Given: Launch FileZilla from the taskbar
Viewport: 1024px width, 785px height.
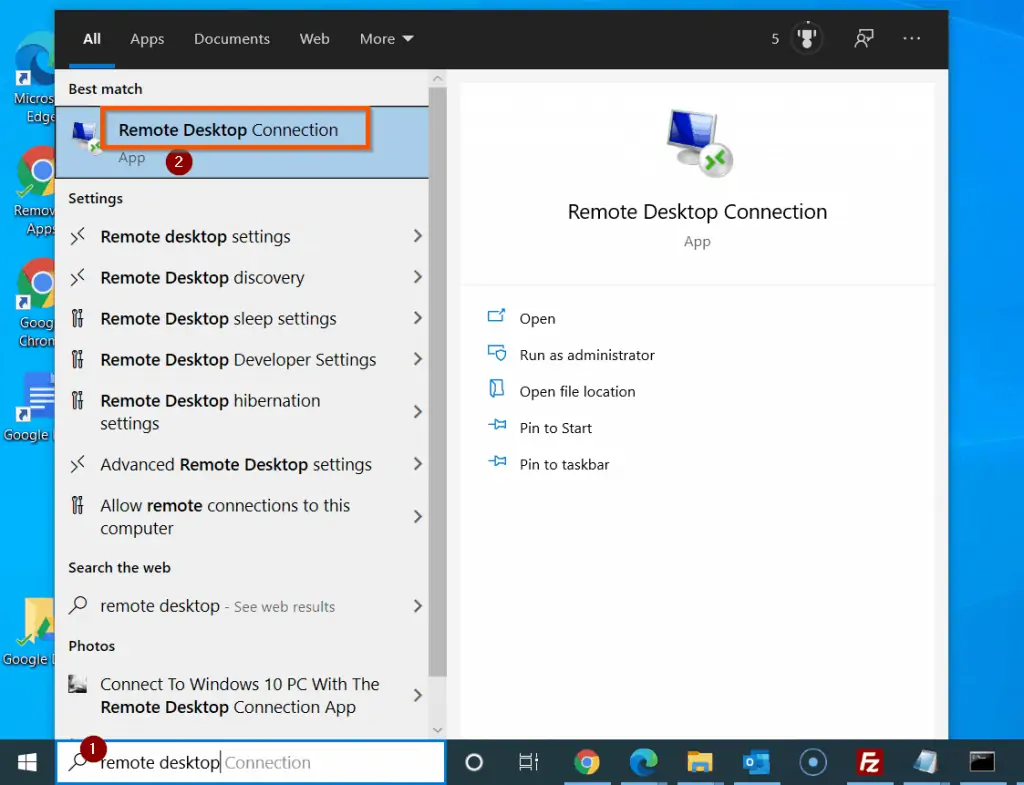Looking at the screenshot, I should tap(868, 763).
